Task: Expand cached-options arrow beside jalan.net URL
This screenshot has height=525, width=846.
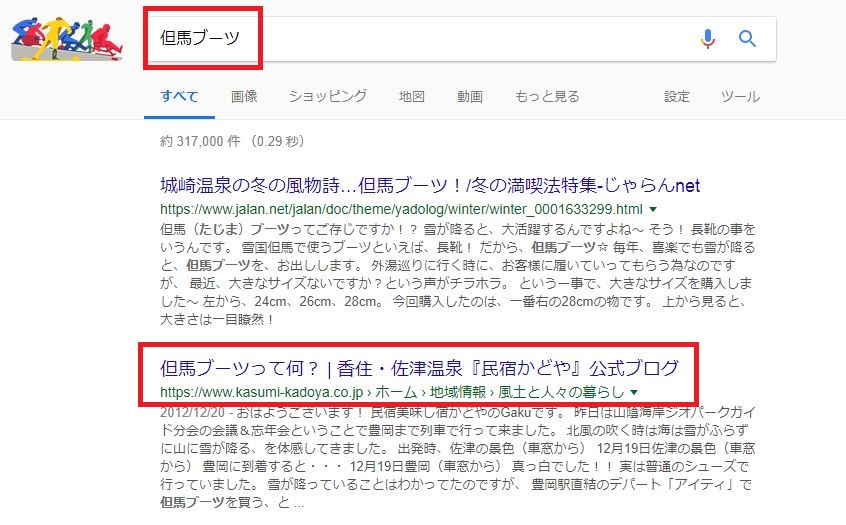Action: pos(653,209)
